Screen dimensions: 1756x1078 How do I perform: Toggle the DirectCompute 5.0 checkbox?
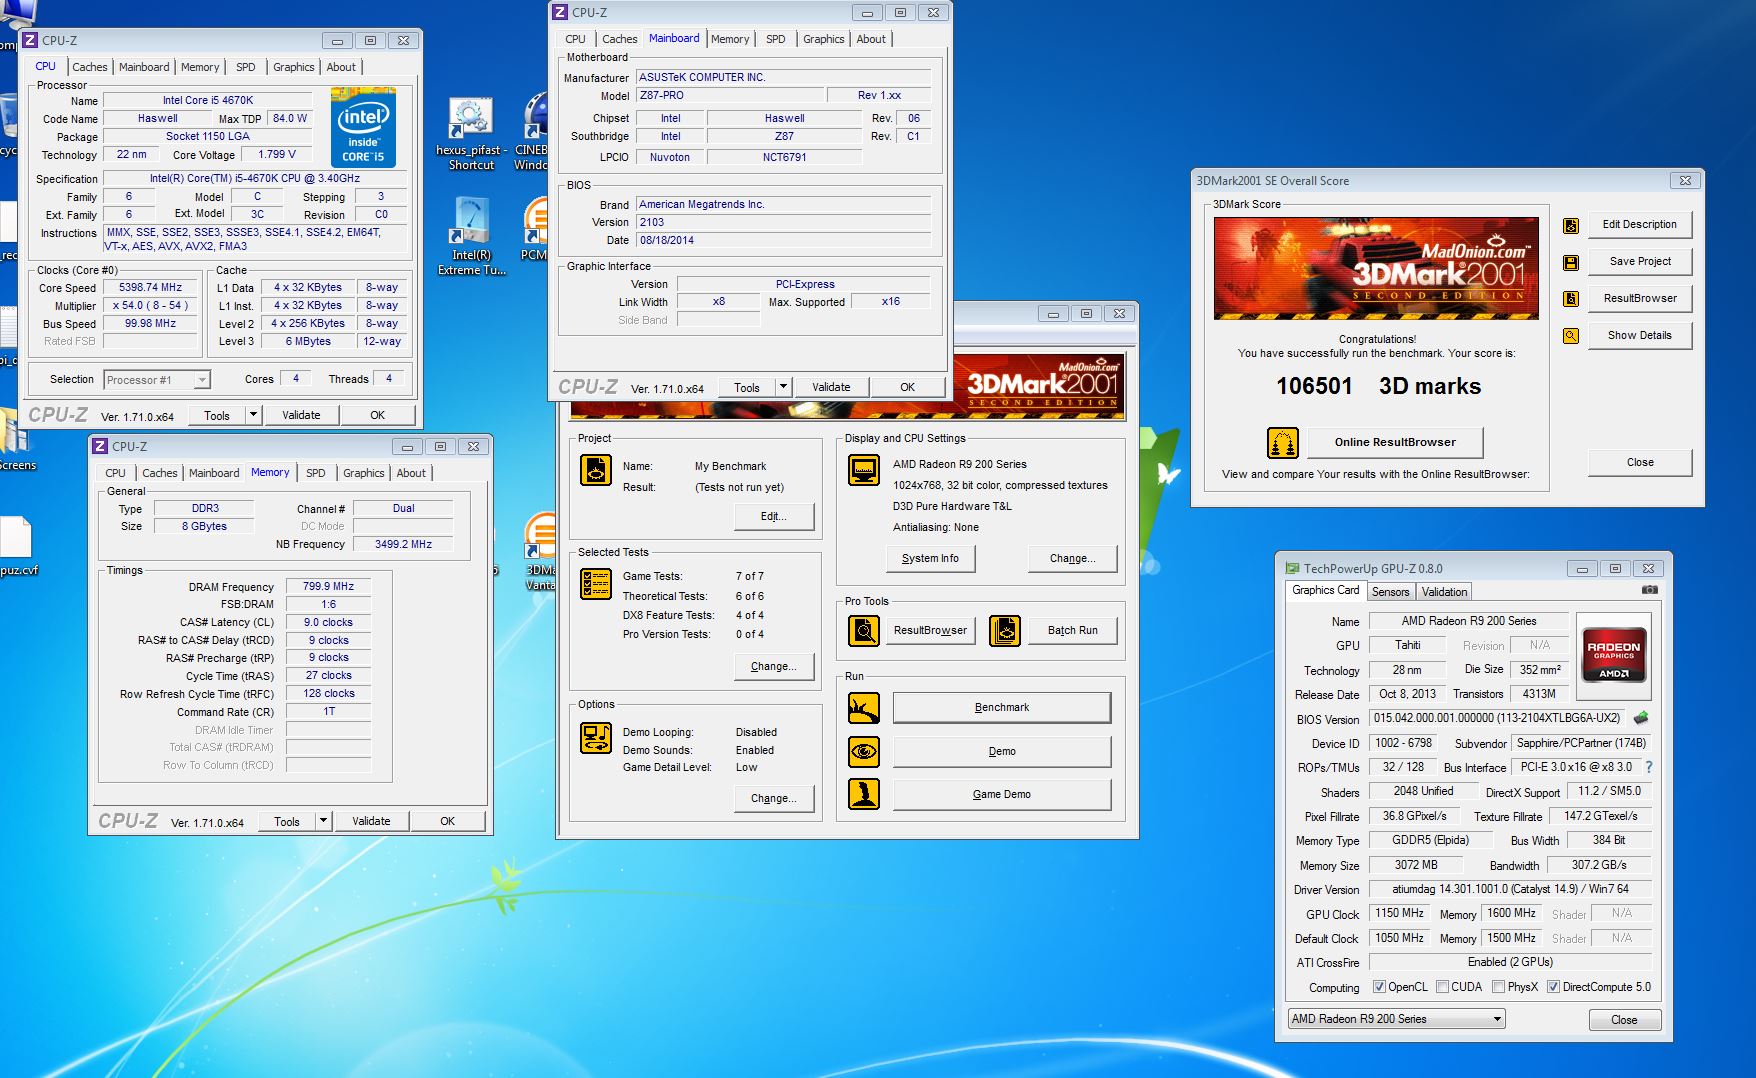[1553, 987]
